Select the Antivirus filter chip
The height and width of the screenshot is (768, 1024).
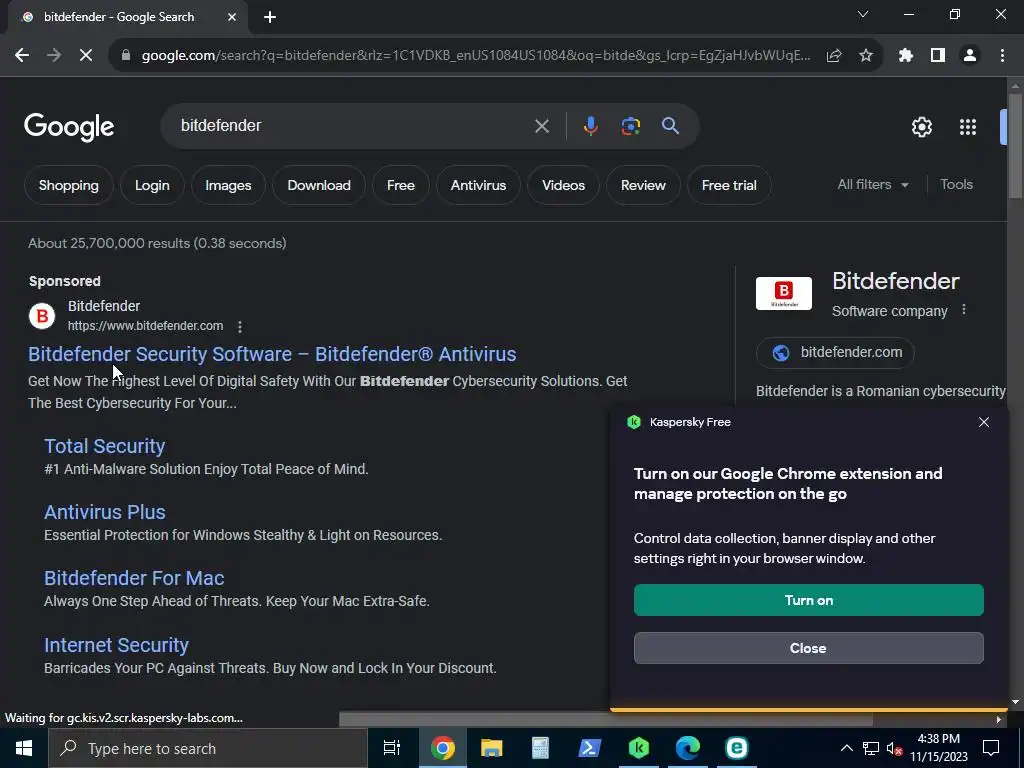[x=478, y=185]
